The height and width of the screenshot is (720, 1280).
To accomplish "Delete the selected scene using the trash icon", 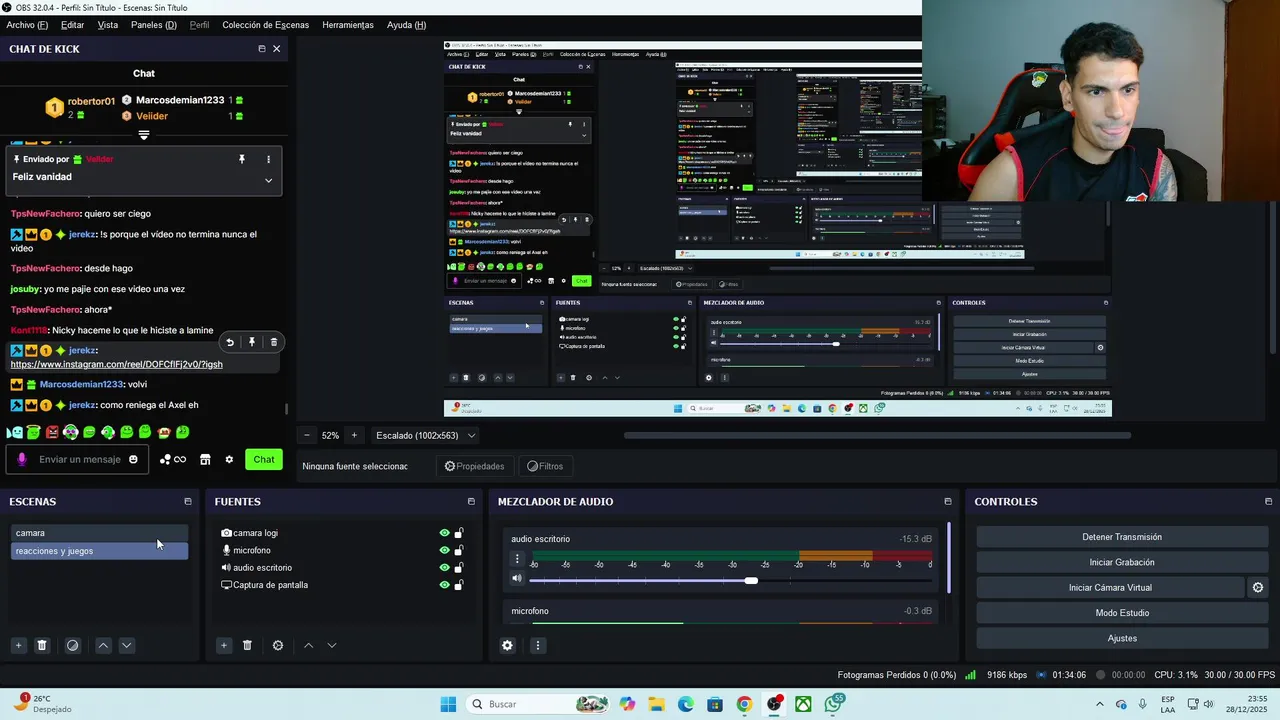I will click(x=42, y=646).
